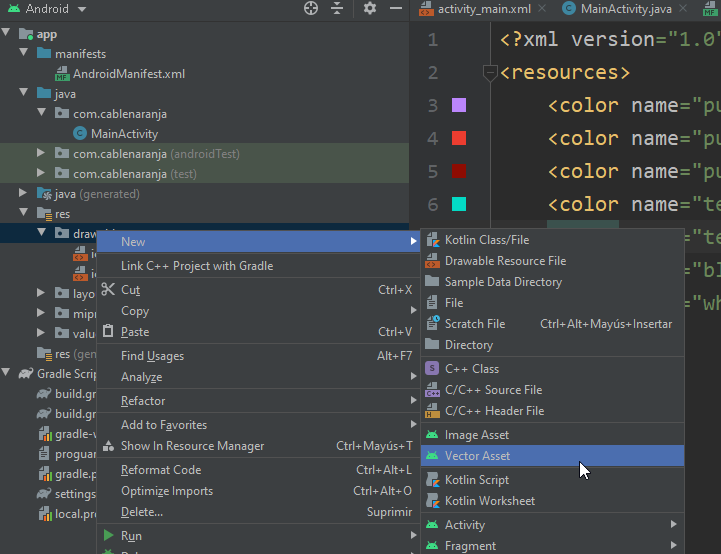Viewport: 721px width, 554px height.
Task: Open the Refactor submenu
Action: point(258,401)
